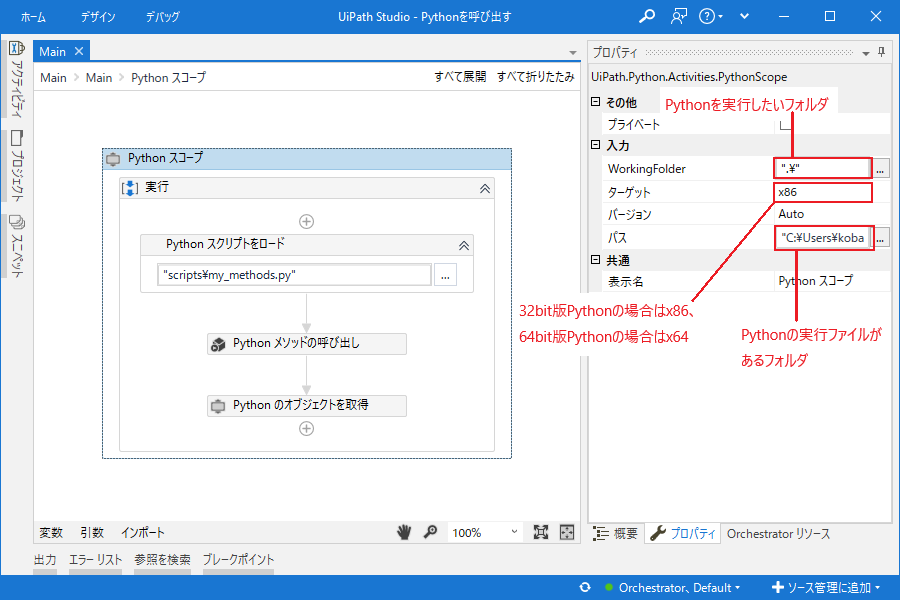Viewport: 900px width, 600px height.
Task: Toggle the overview minimap icon
Action: (x=567, y=532)
